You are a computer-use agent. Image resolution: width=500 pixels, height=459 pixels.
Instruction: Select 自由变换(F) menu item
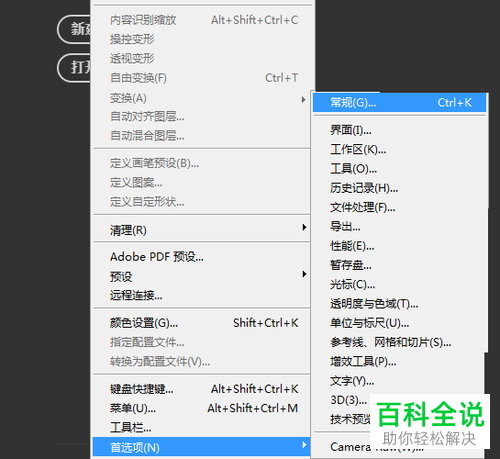point(202,78)
